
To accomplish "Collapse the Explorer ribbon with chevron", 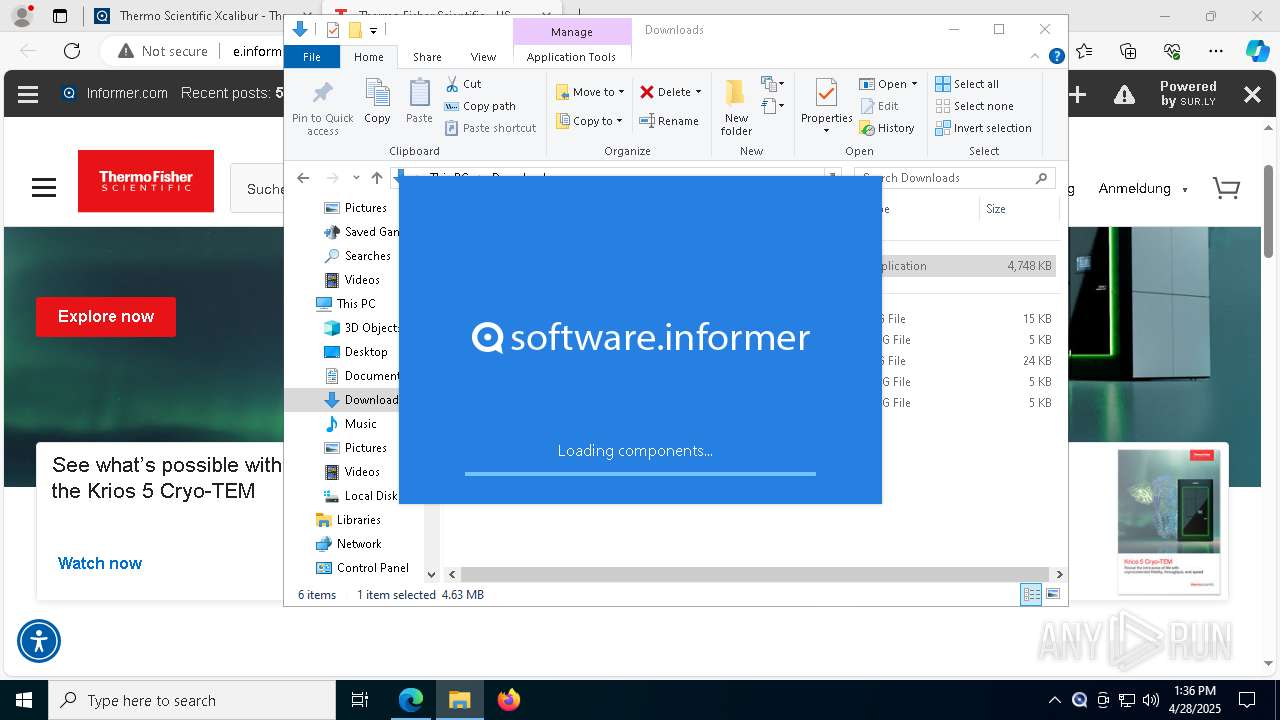I will pyautogui.click(x=1035, y=56).
